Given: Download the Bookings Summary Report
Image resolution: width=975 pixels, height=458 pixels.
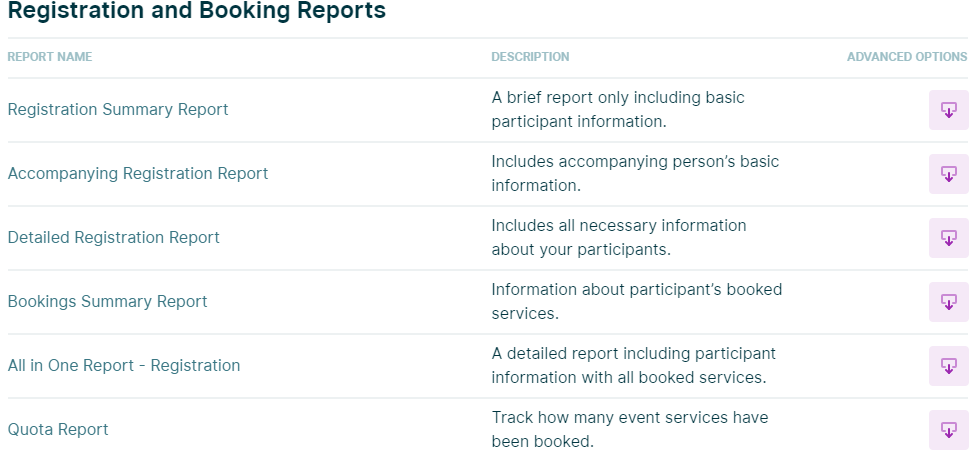Looking at the screenshot, I should 948,302.
